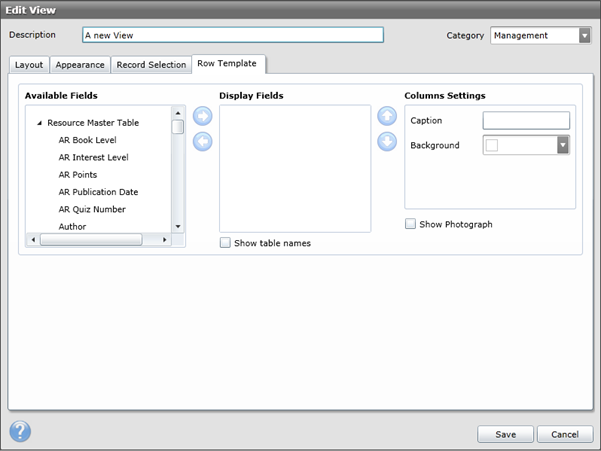Viewport: 601px width, 451px height.
Task: Click the remove field left arrow icon
Action: pos(202,142)
